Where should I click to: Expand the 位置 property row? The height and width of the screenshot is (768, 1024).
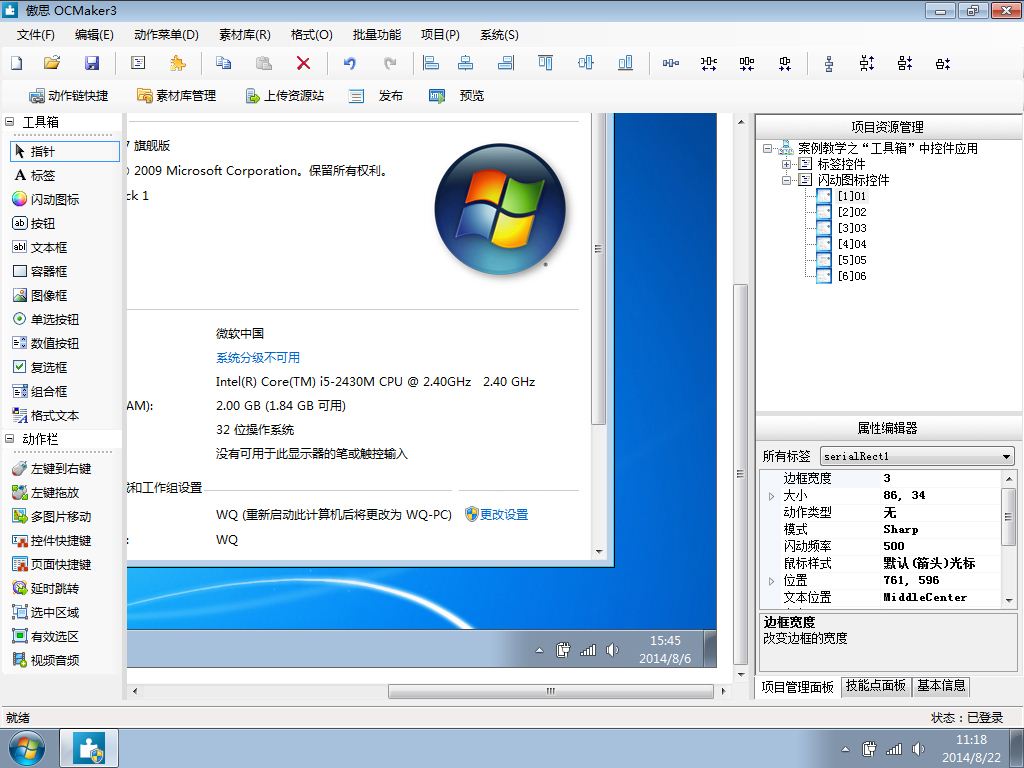(x=771, y=581)
